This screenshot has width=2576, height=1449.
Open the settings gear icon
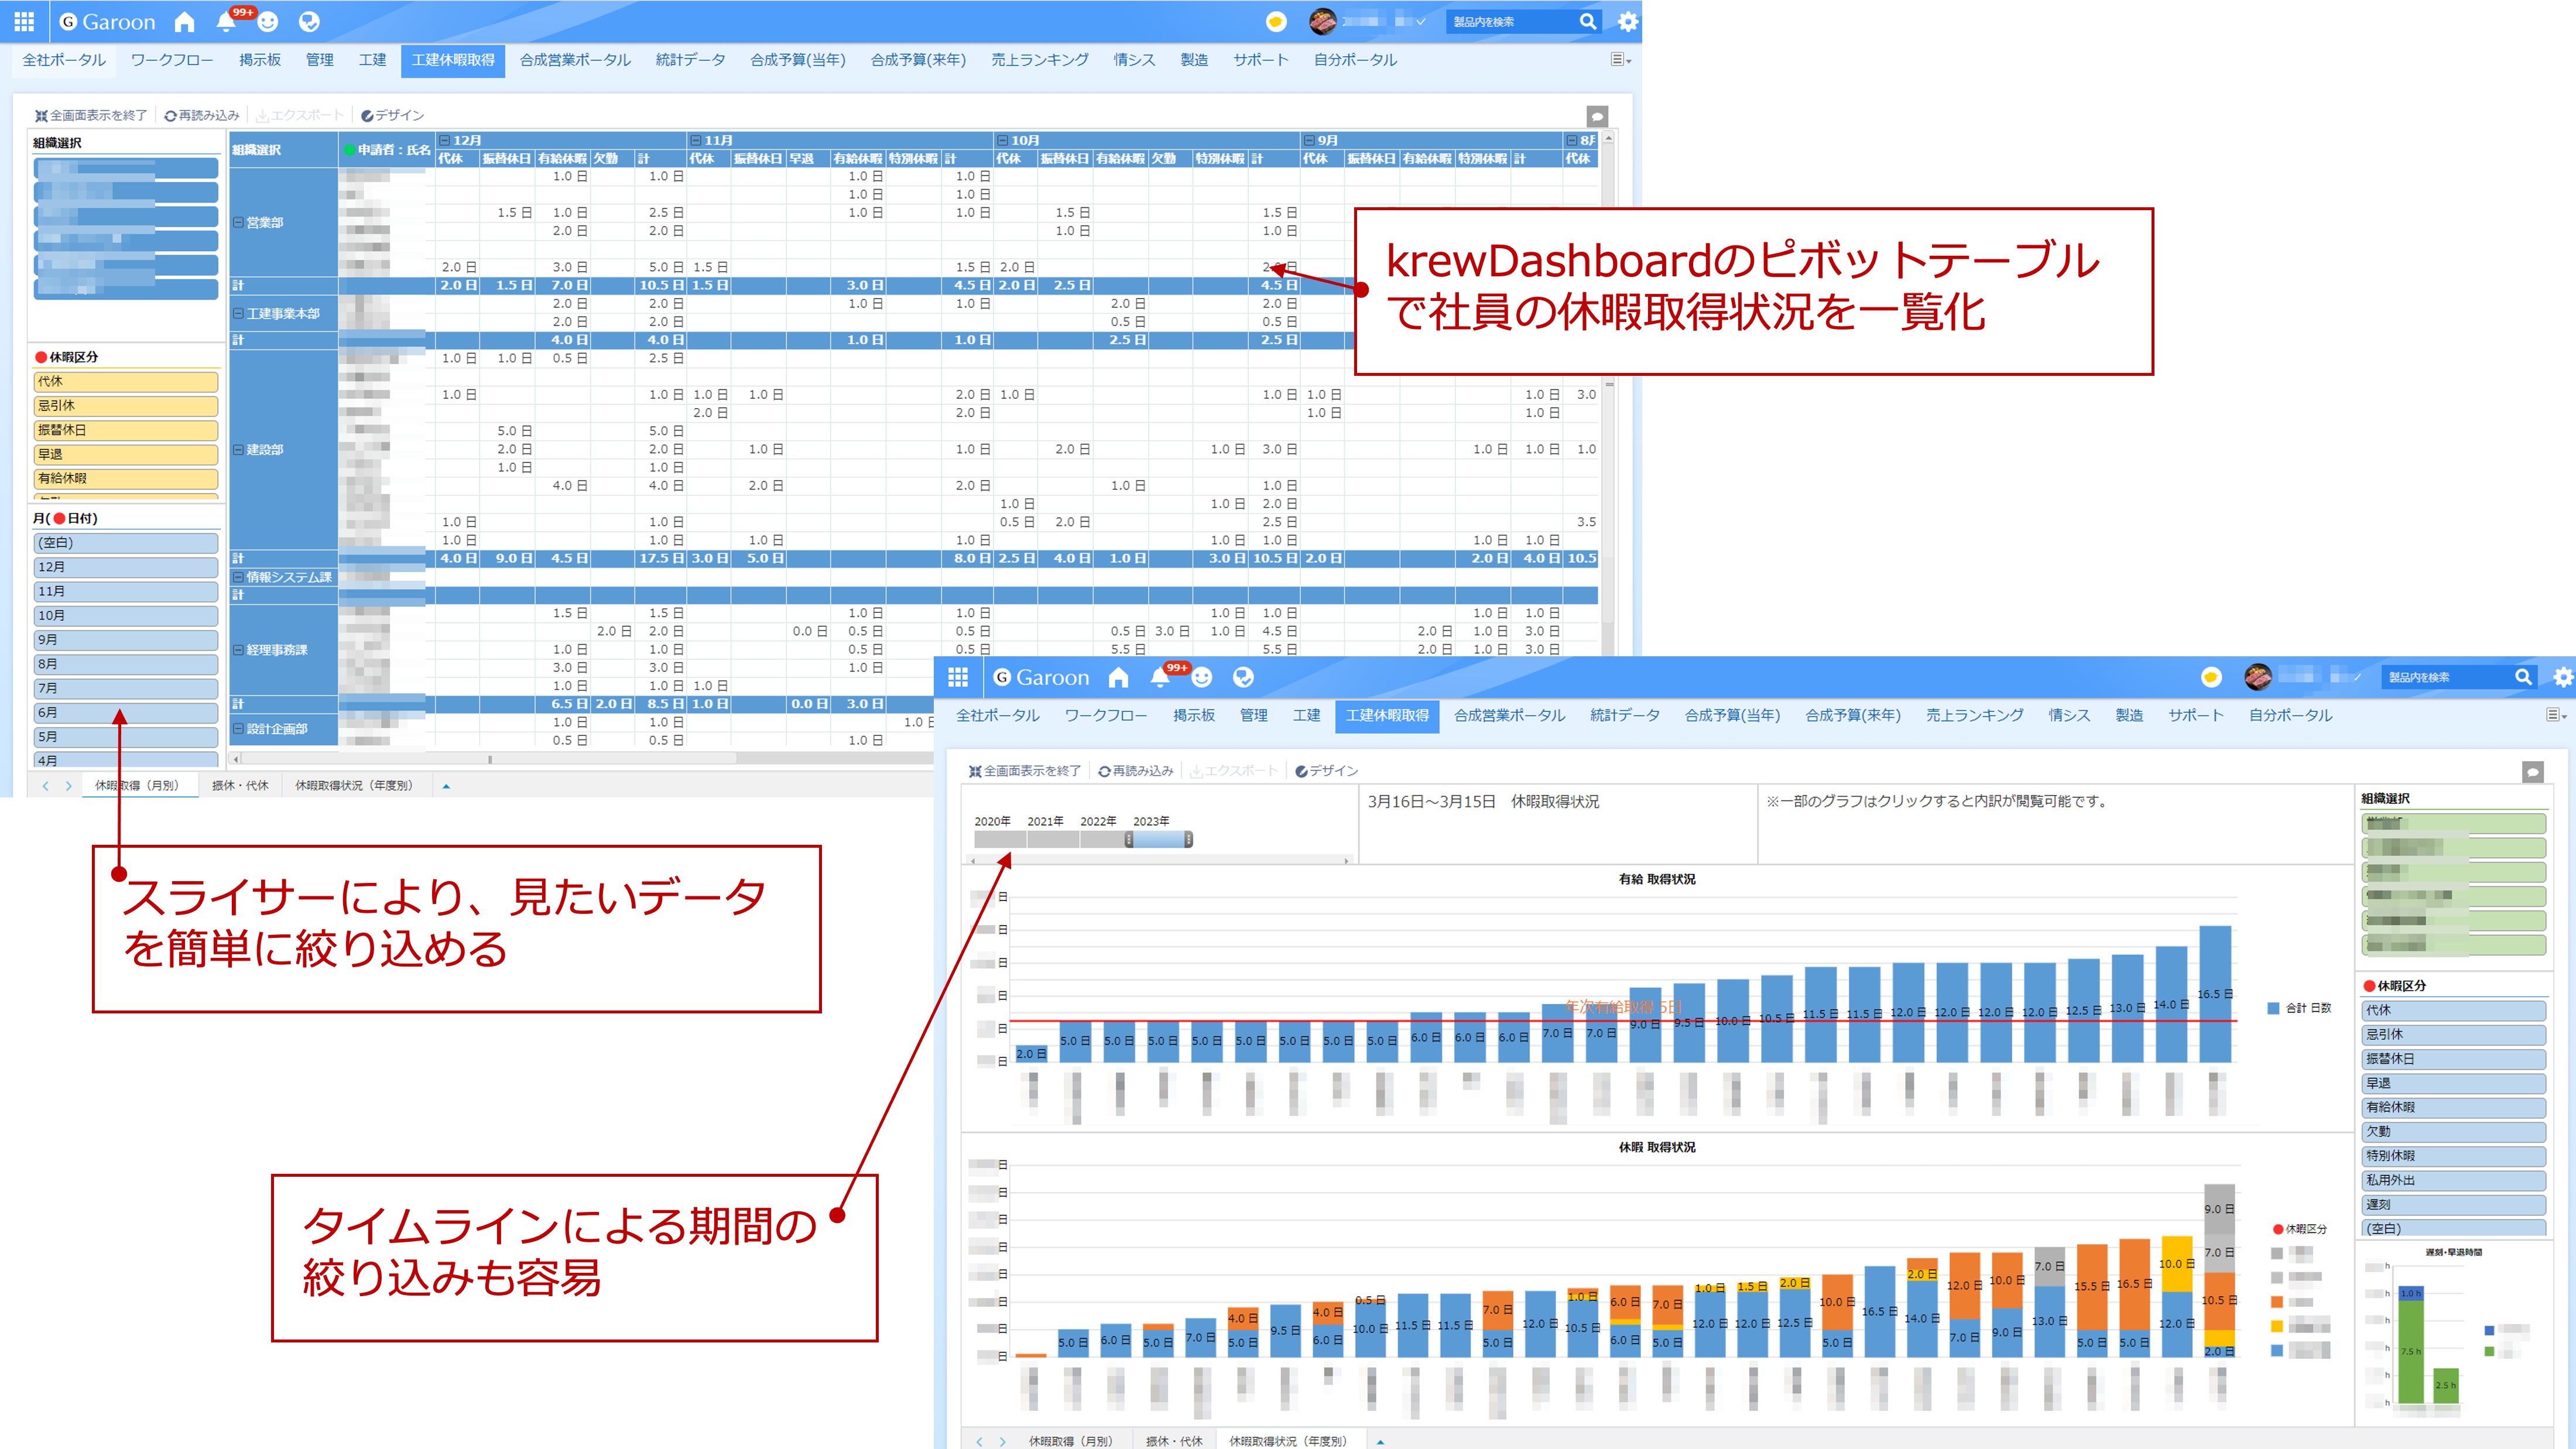tap(1627, 21)
